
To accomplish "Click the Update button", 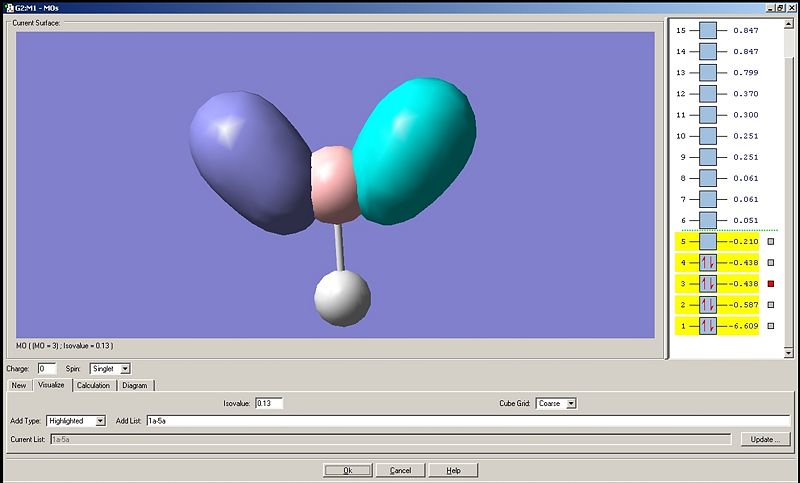I will coord(765,439).
